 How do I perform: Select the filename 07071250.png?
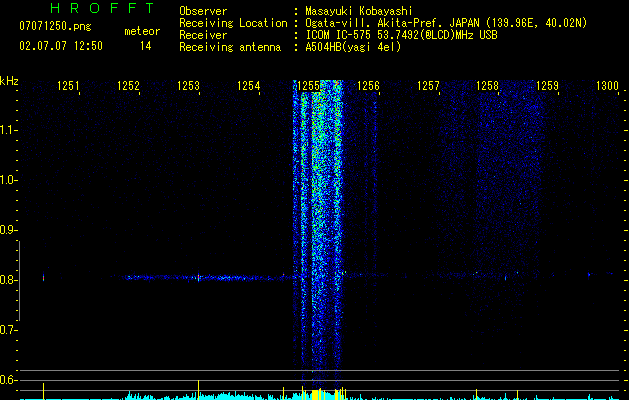(55, 27)
